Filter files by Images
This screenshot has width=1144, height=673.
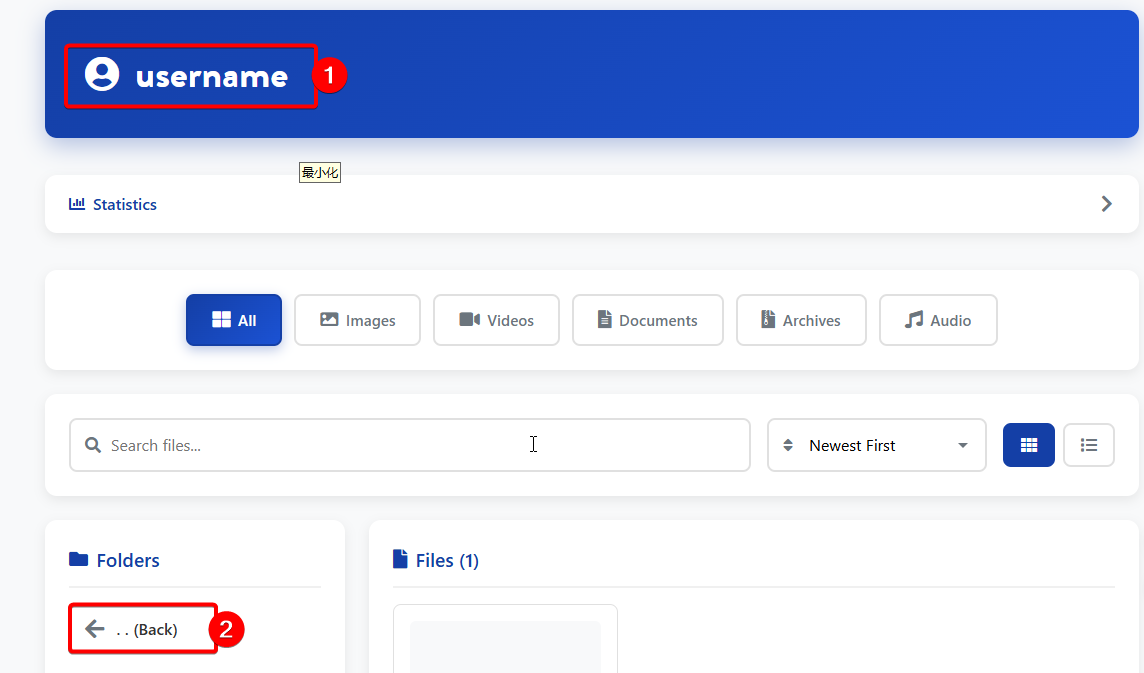(357, 320)
